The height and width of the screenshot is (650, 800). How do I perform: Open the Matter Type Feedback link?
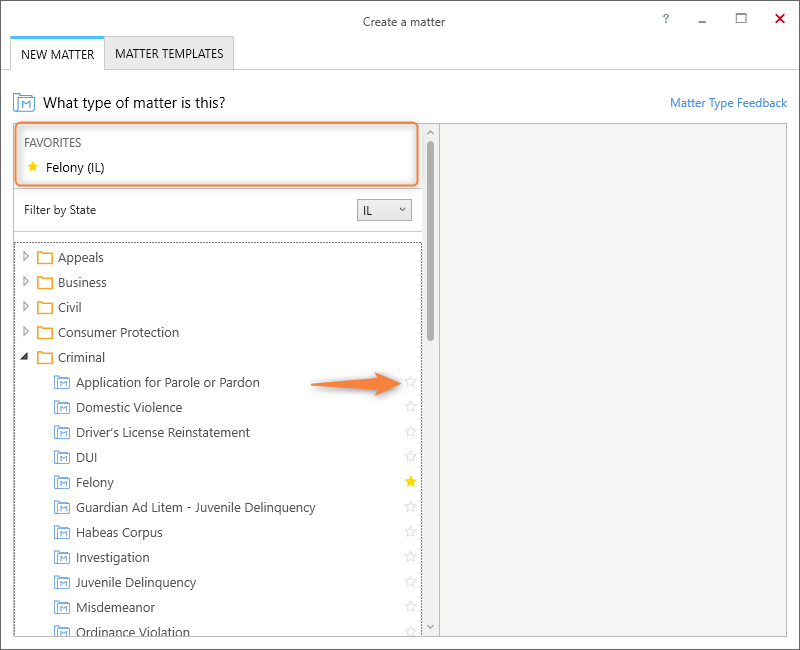[x=728, y=103]
